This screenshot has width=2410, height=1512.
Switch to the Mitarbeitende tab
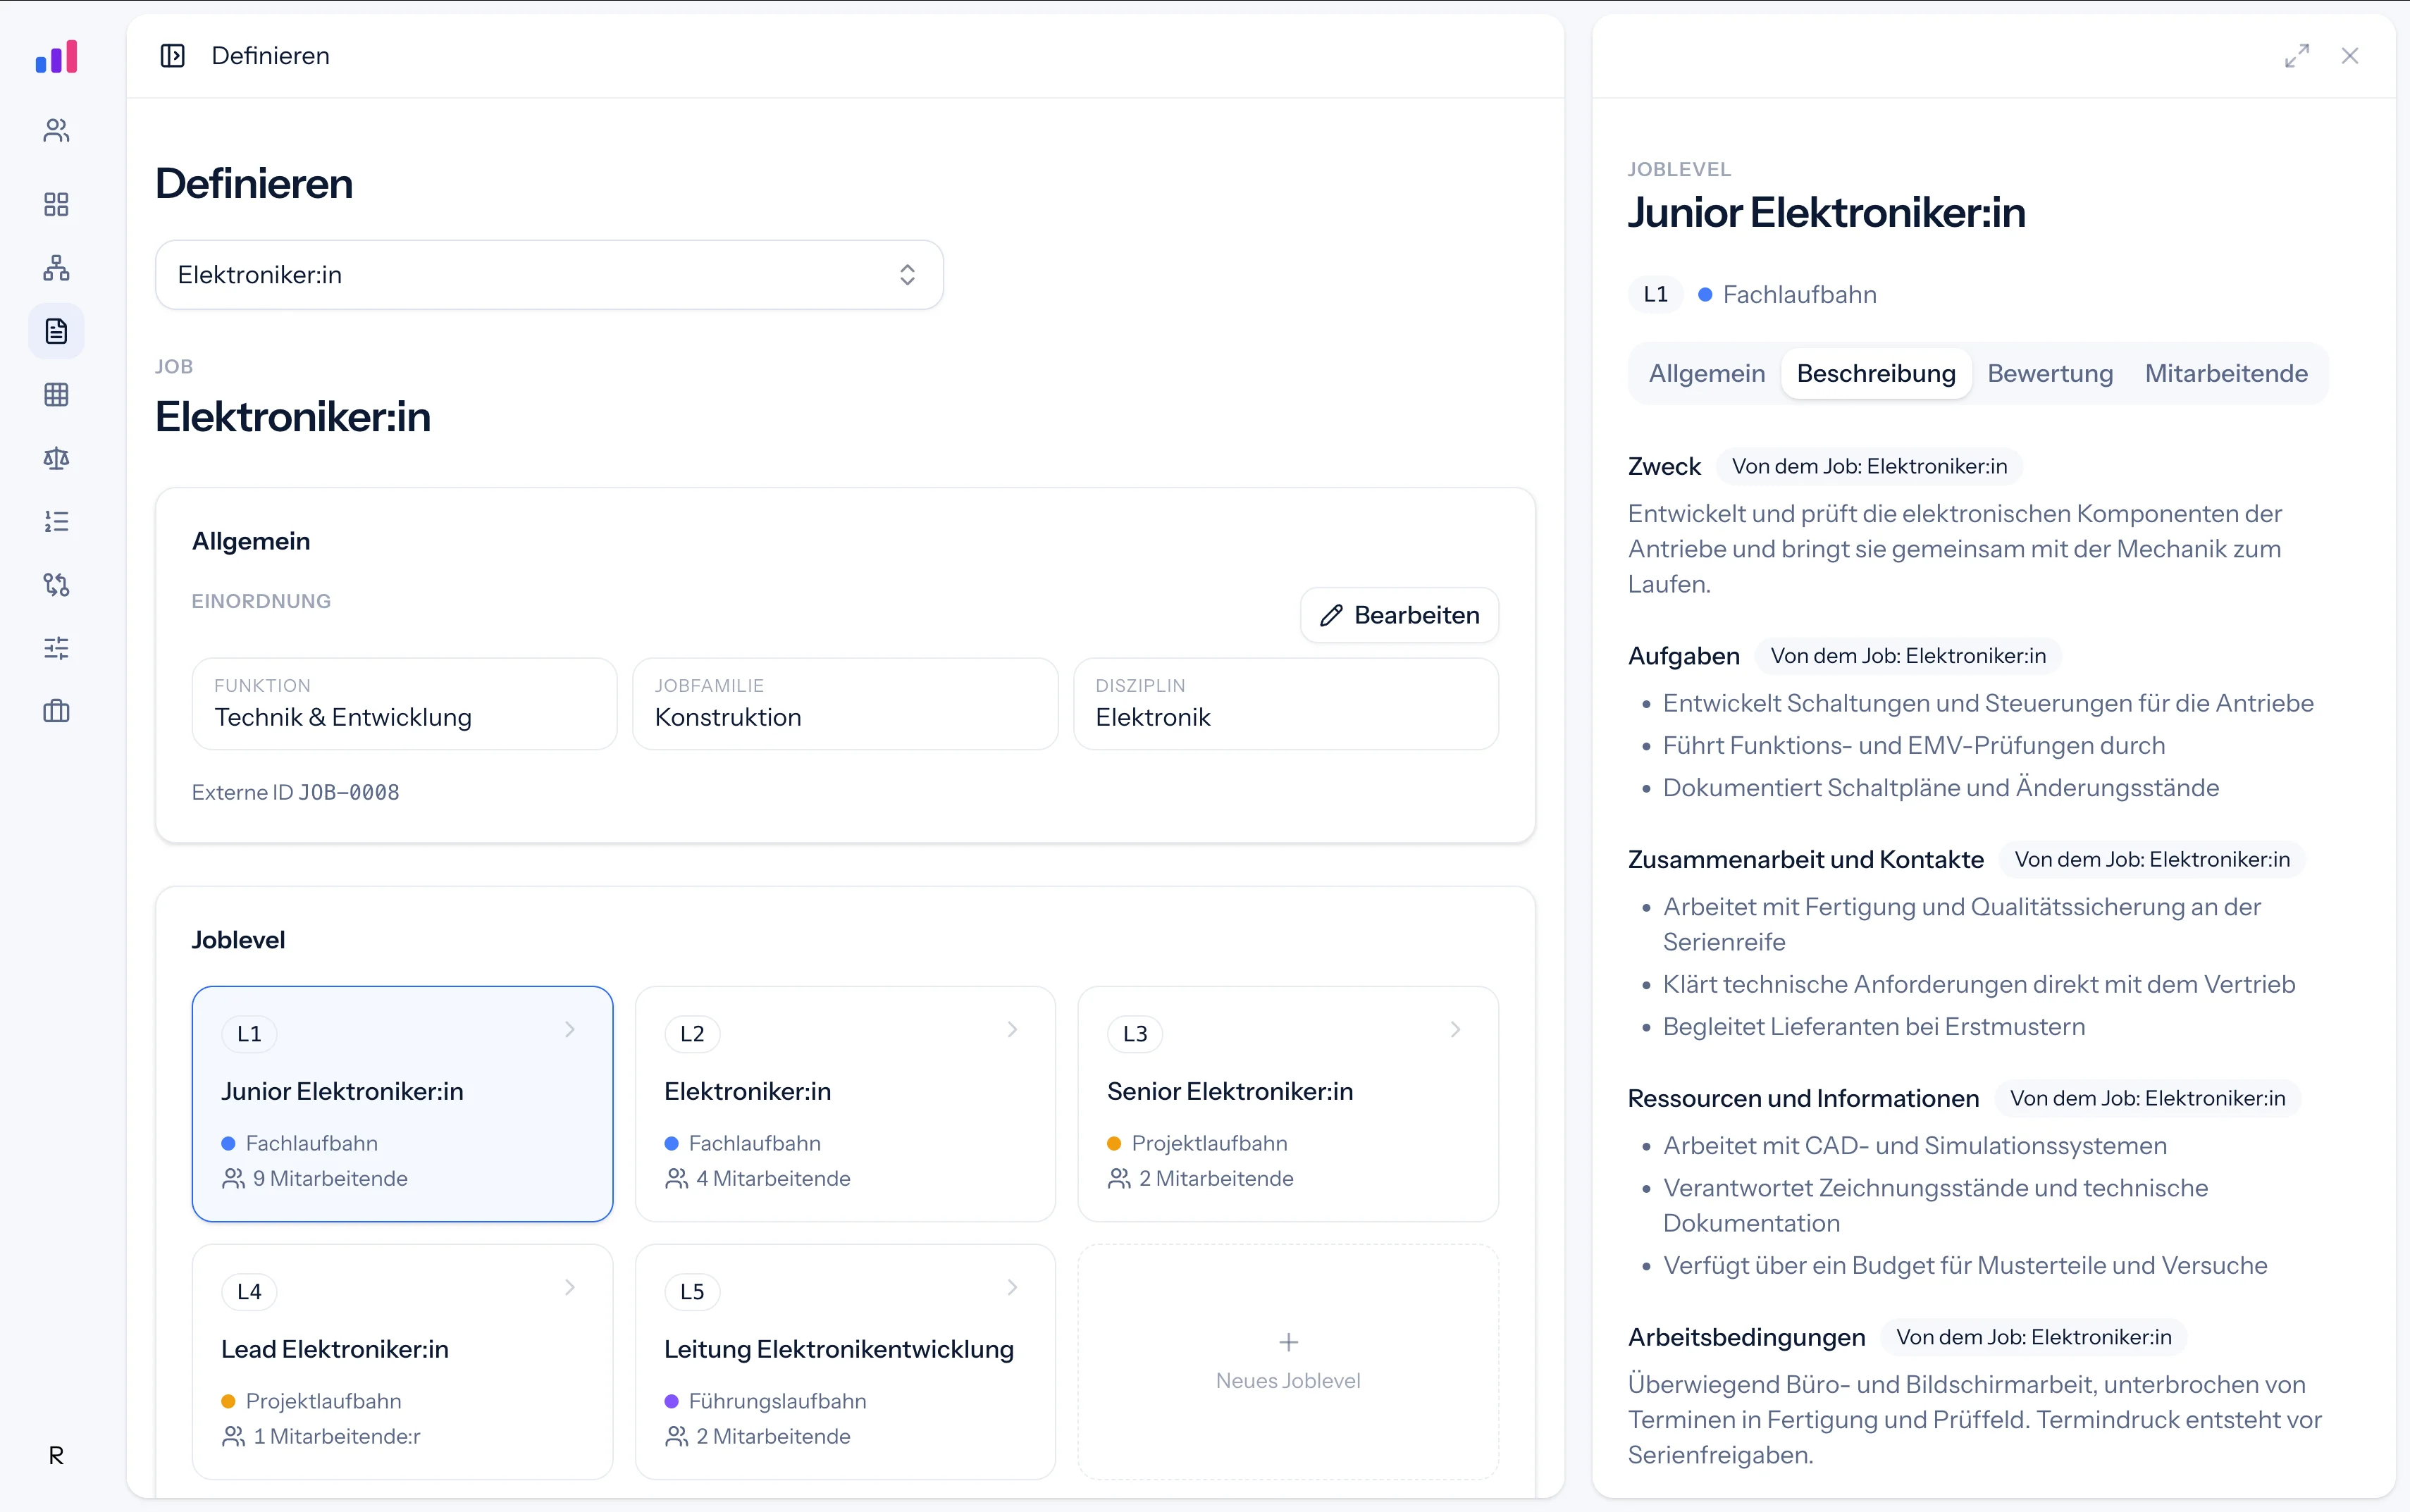point(2226,374)
